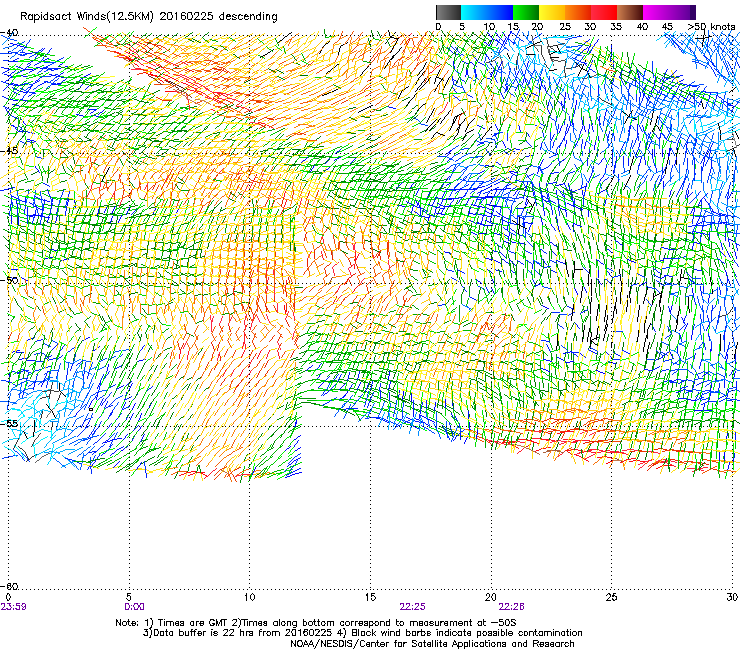Click the -45 latitude axis label

pos(9,151)
